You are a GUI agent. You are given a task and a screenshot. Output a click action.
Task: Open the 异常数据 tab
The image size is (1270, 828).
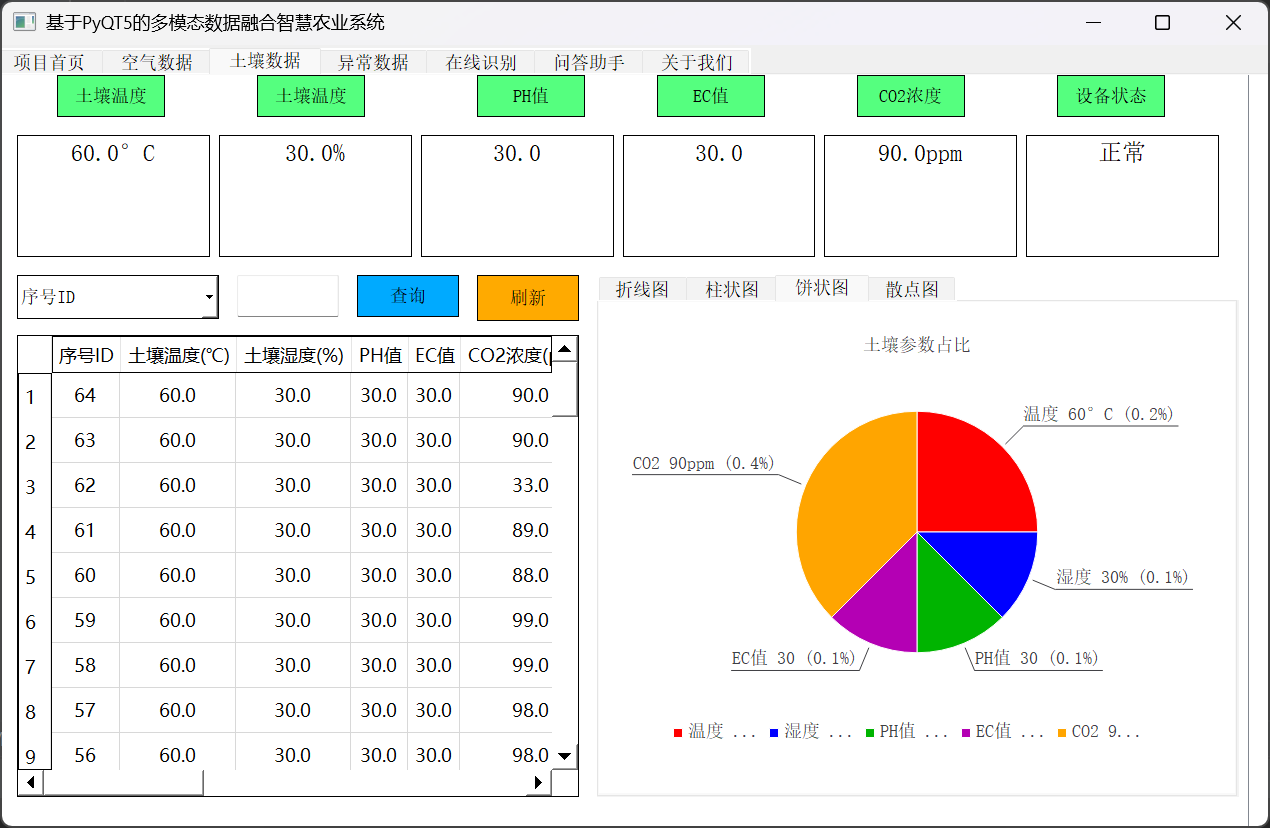(x=373, y=62)
